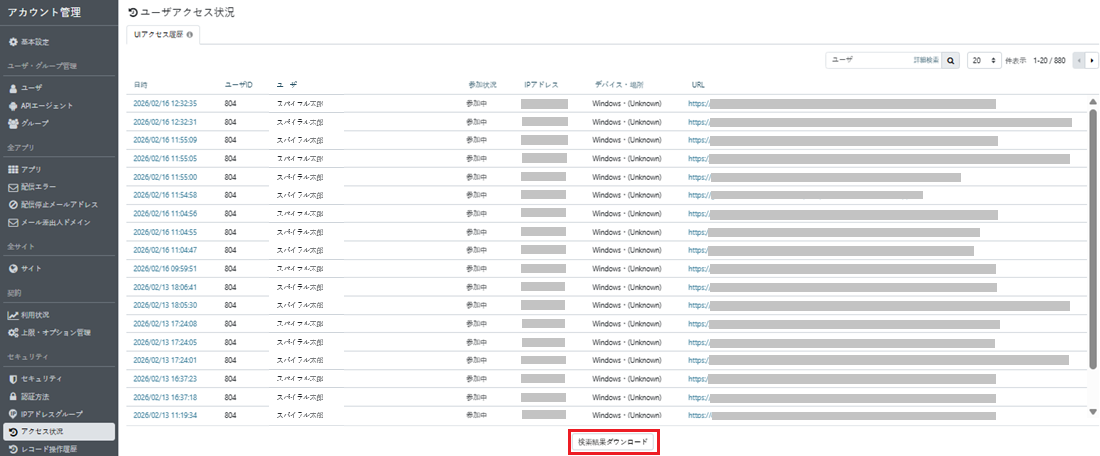Open 配信エラー envelope icon in sidebar
The image size is (1100, 456).
pos(13,187)
